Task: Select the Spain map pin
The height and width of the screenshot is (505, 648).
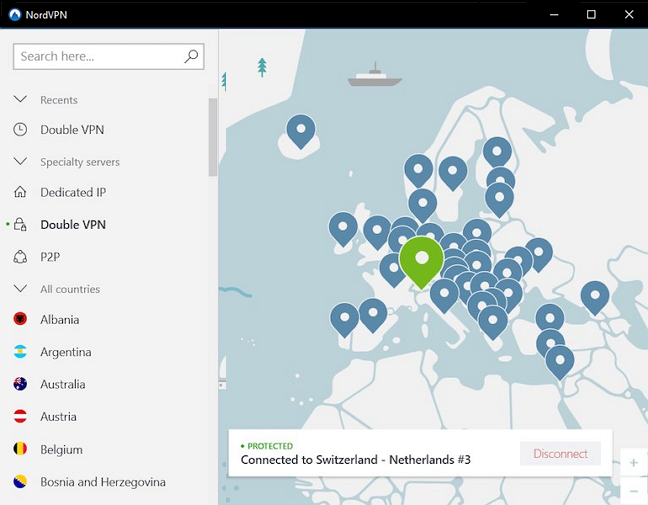Action: pos(373,316)
